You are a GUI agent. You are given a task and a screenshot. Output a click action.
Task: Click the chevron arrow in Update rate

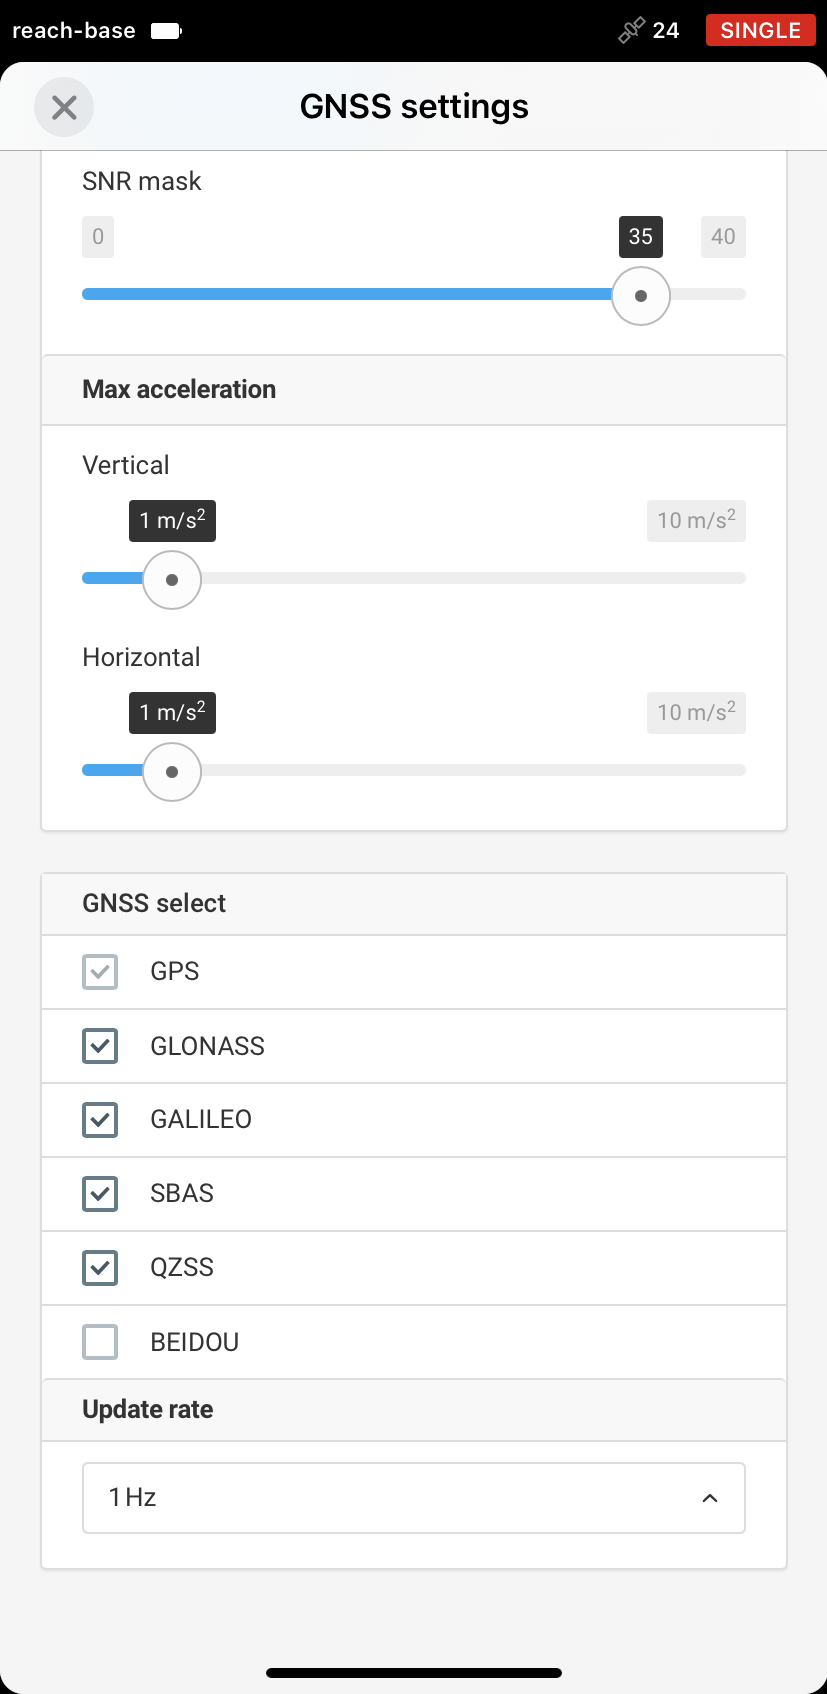pos(710,1498)
